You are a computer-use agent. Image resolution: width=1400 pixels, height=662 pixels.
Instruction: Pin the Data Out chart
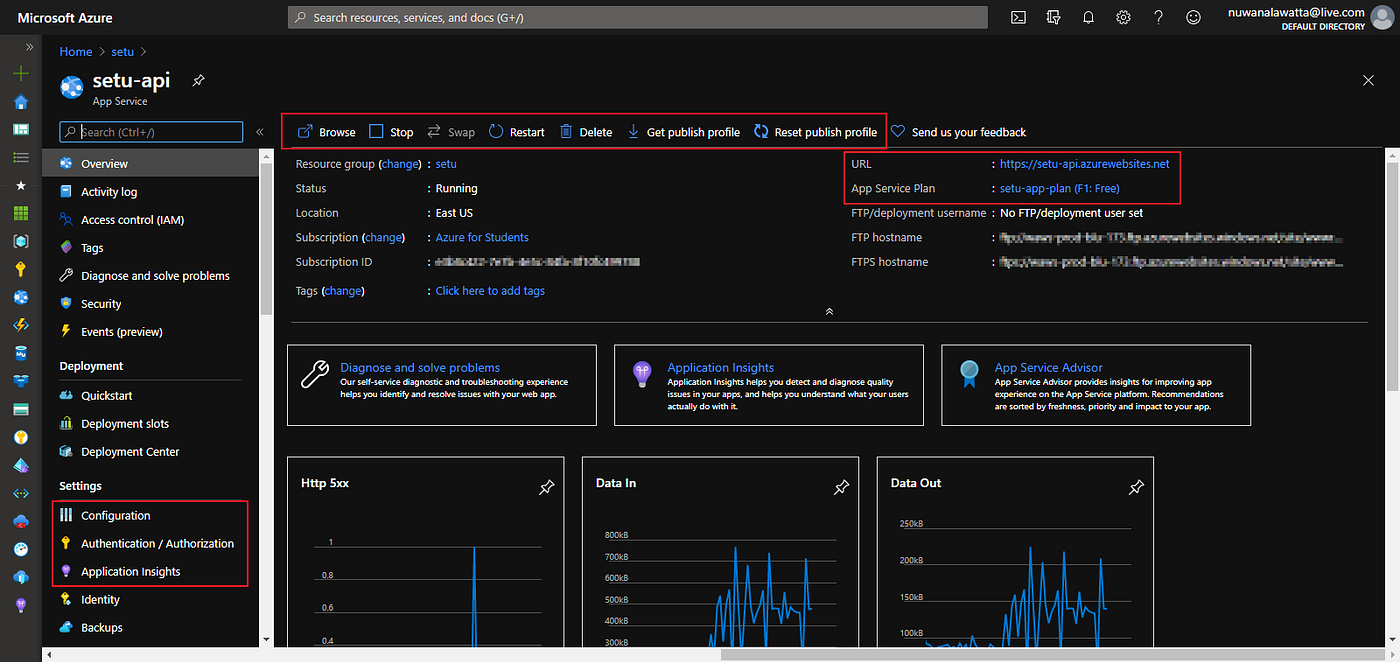[x=1136, y=488]
